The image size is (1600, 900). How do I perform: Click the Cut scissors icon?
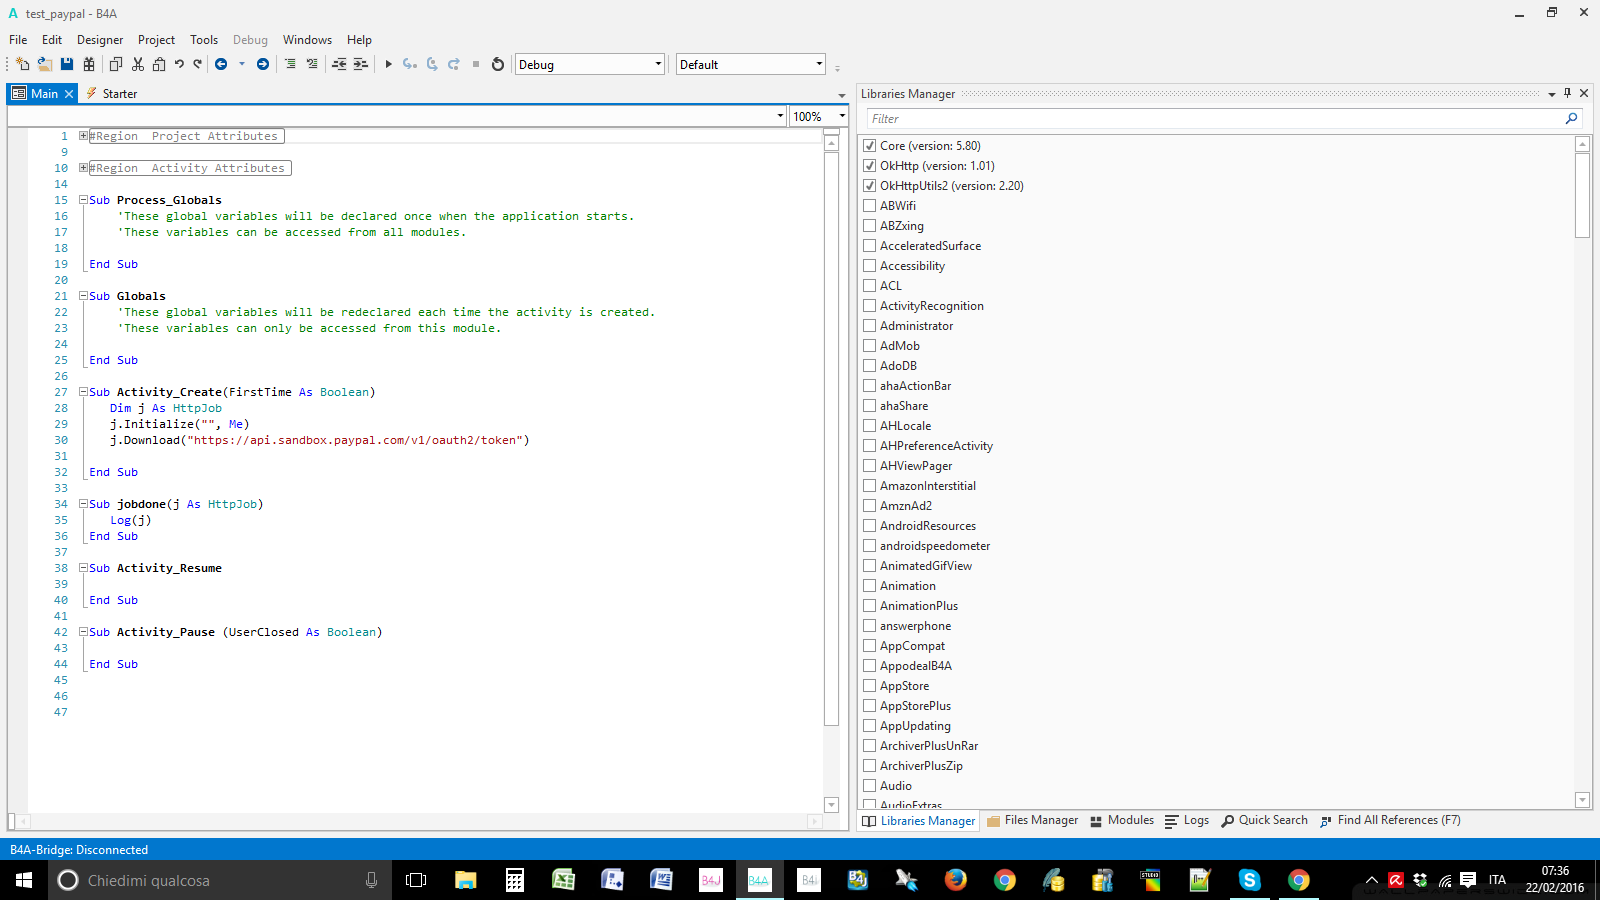[138, 64]
